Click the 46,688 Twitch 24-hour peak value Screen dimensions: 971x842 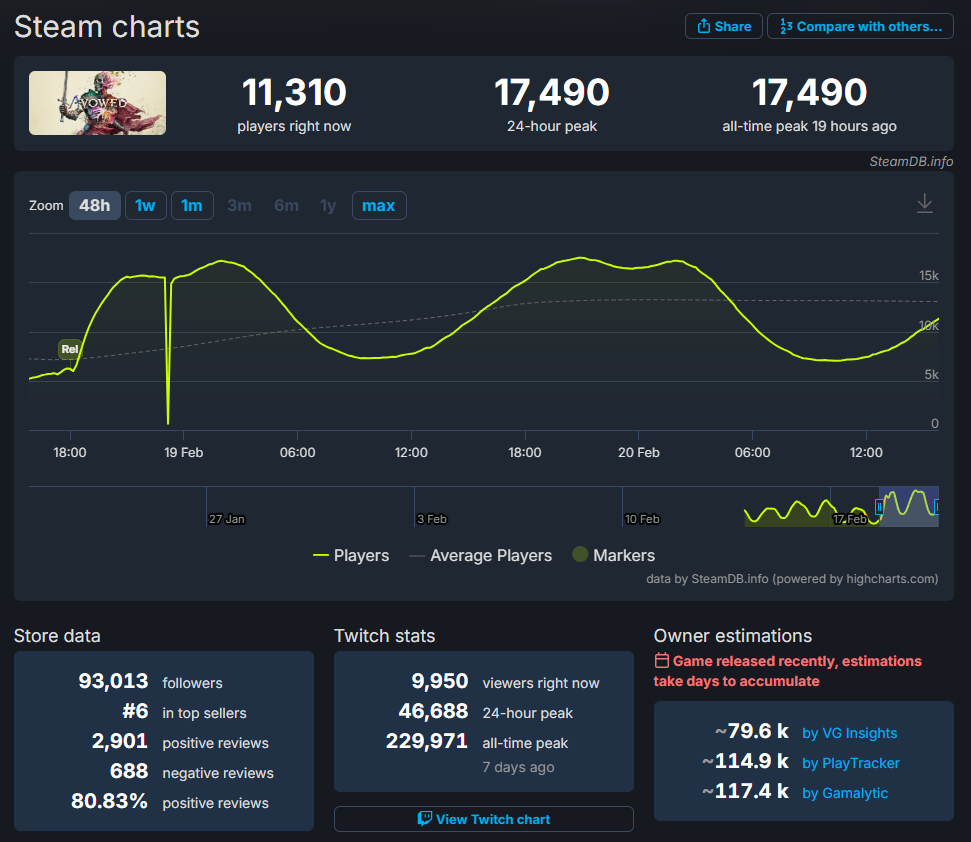[433, 711]
